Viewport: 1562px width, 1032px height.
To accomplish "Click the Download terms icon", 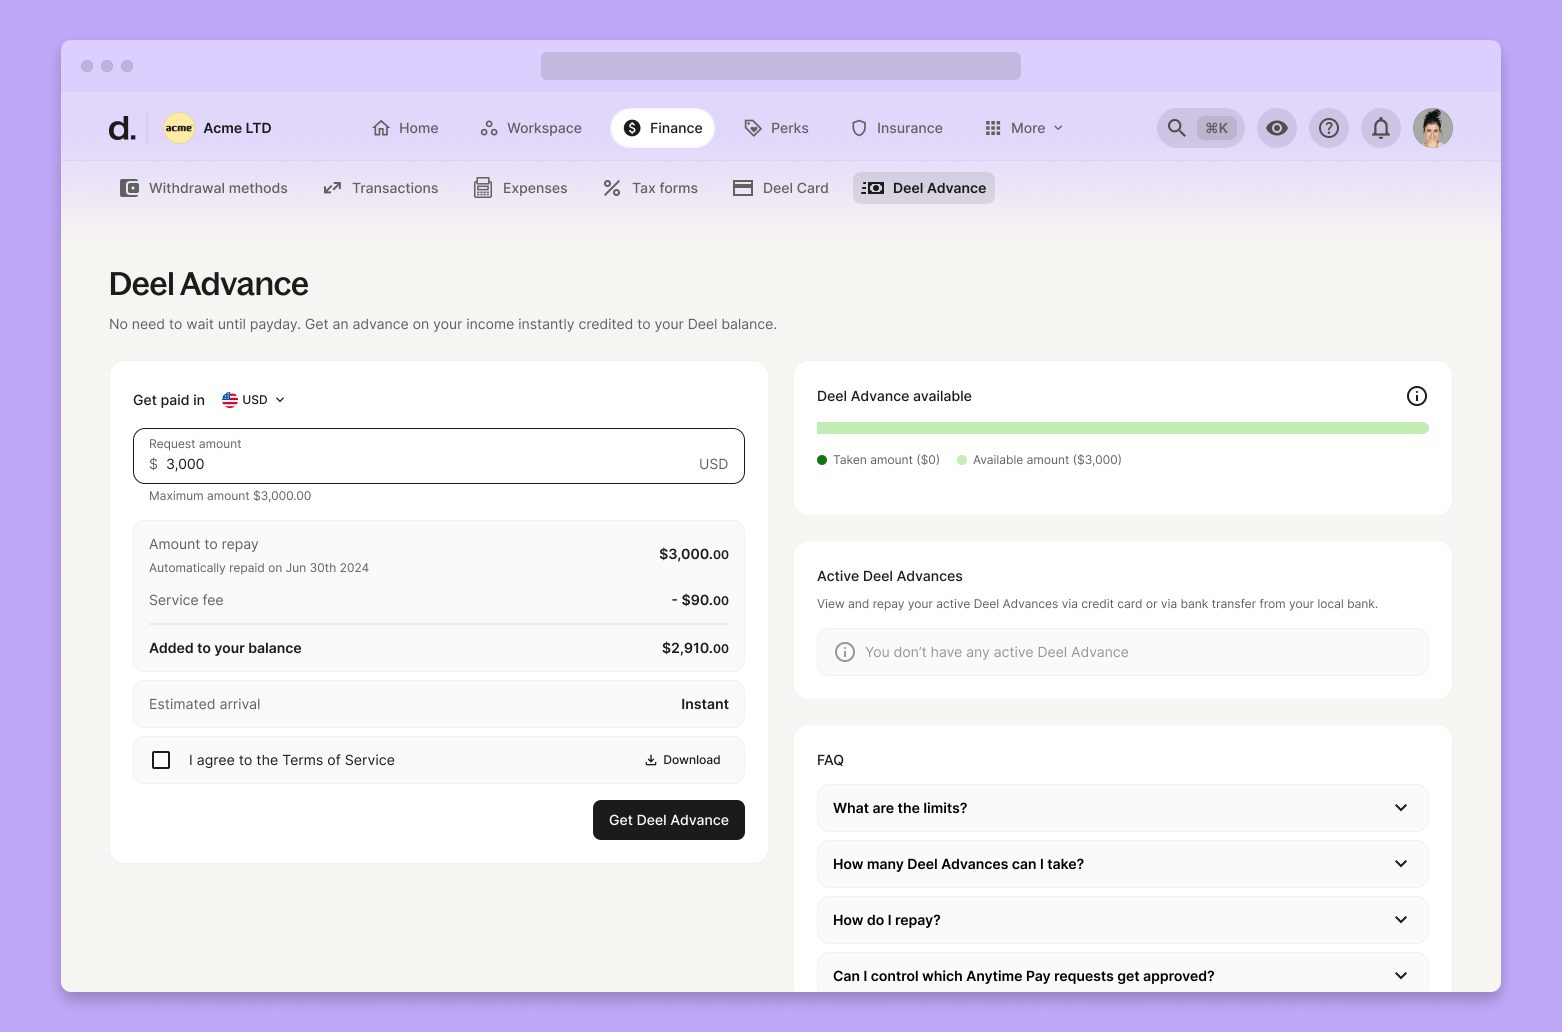I will pyautogui.click(x=651, y=760).
